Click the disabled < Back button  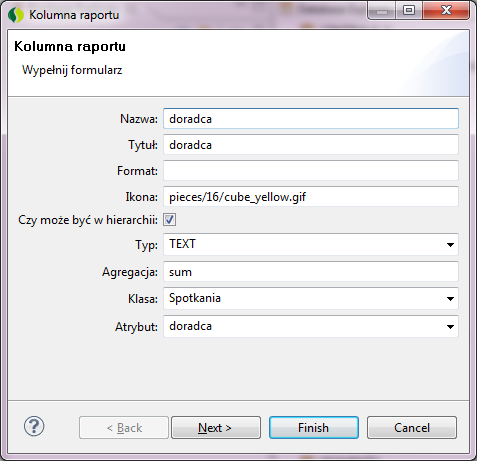(x=124, y=427)
